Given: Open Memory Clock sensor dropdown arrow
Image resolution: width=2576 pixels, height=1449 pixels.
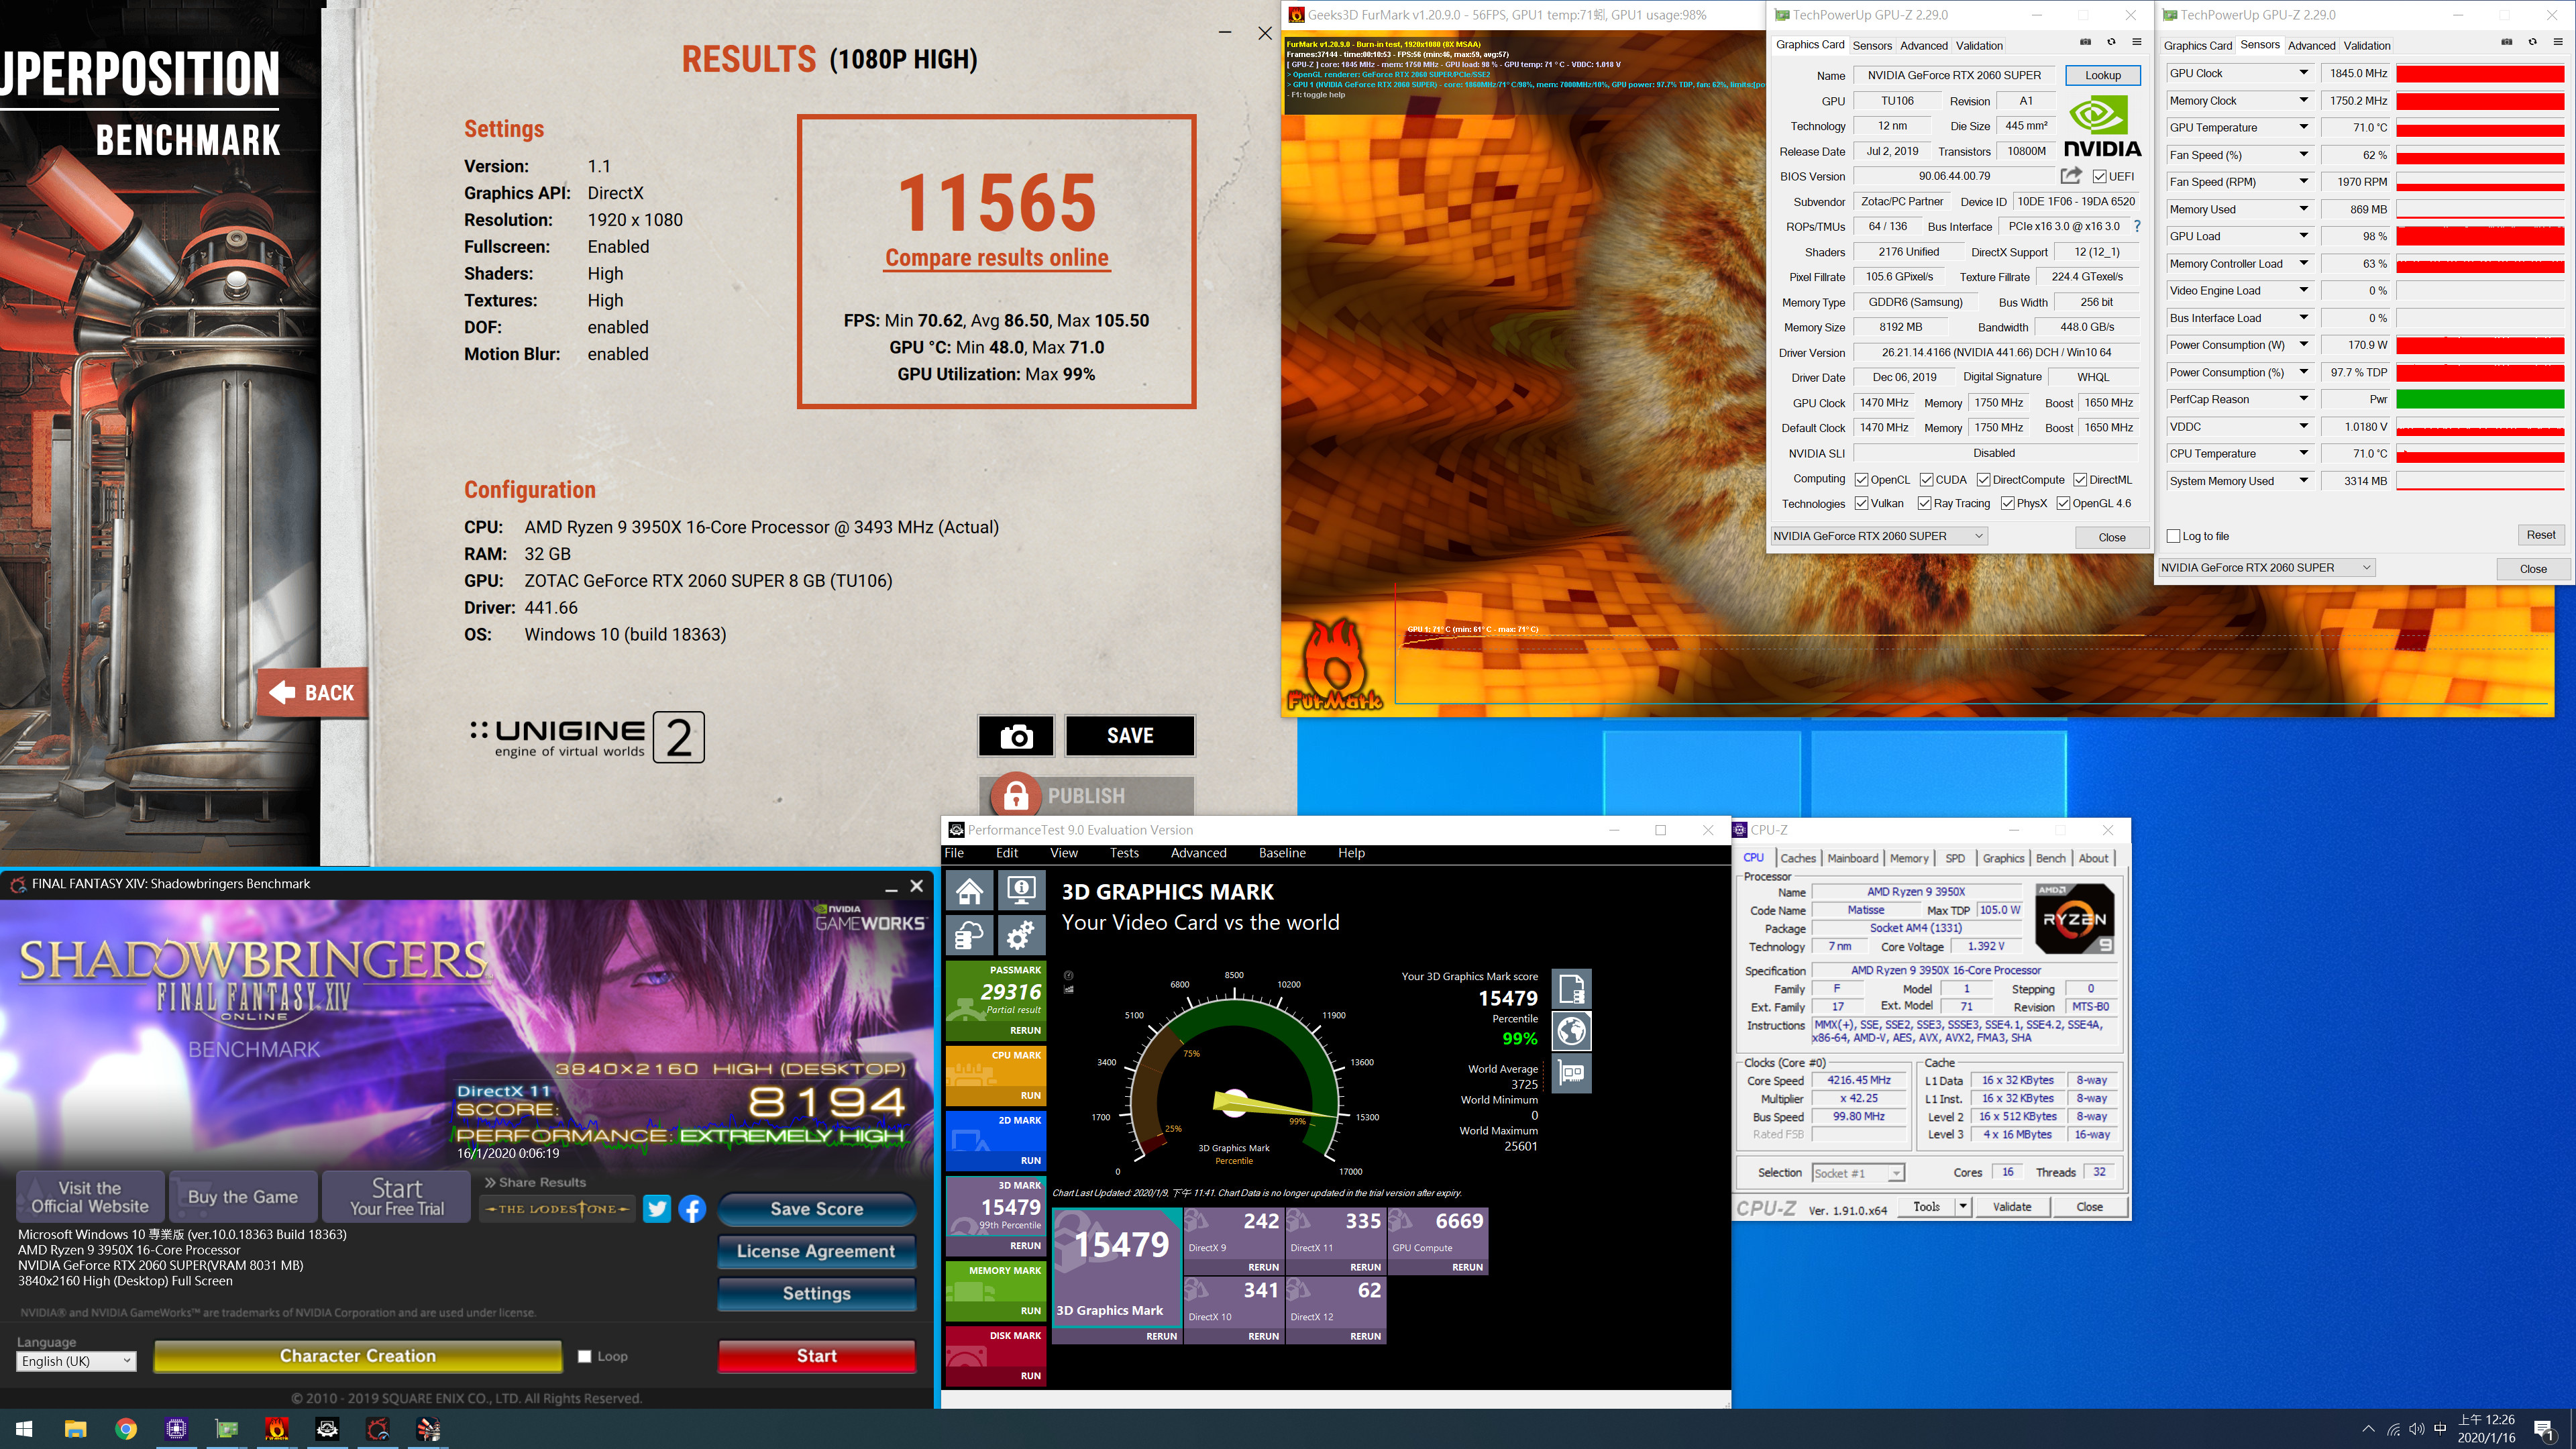Looking at the screenshot, I should point(2304,100).
